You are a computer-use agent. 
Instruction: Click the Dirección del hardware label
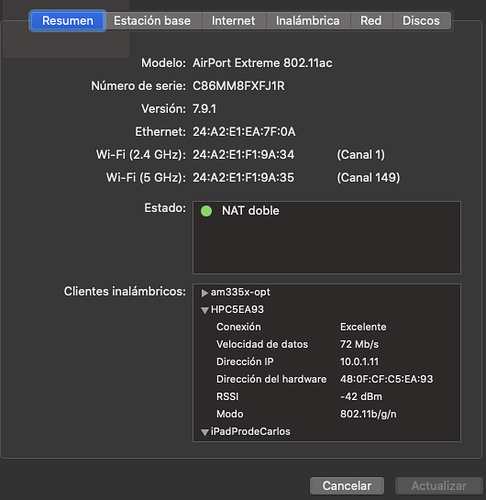(x=271, y=379)
